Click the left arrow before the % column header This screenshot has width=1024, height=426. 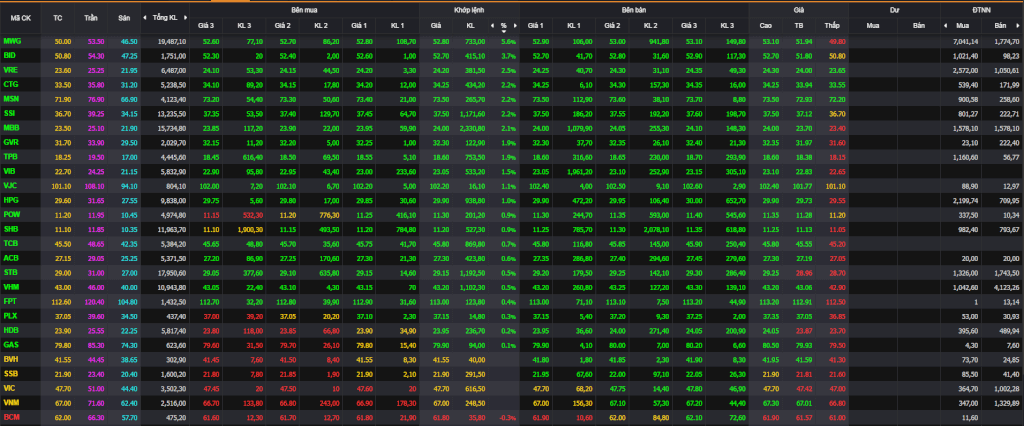click(492, 25)
